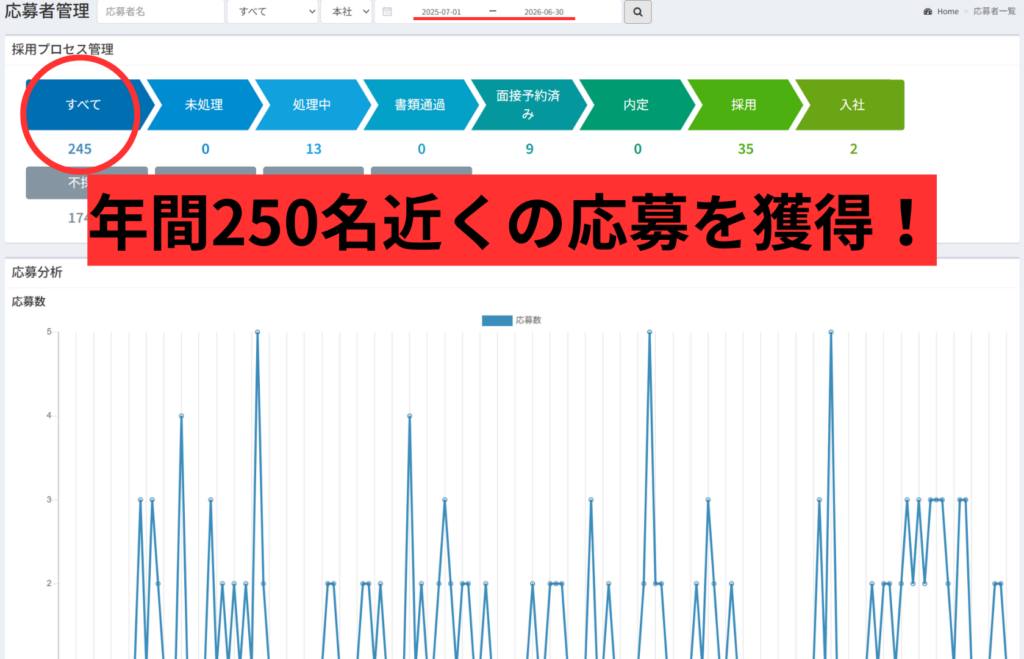Click the 9 count under 面接予約済み
The height and width of the screenshot is (659, 1024).
click(530, 149)
